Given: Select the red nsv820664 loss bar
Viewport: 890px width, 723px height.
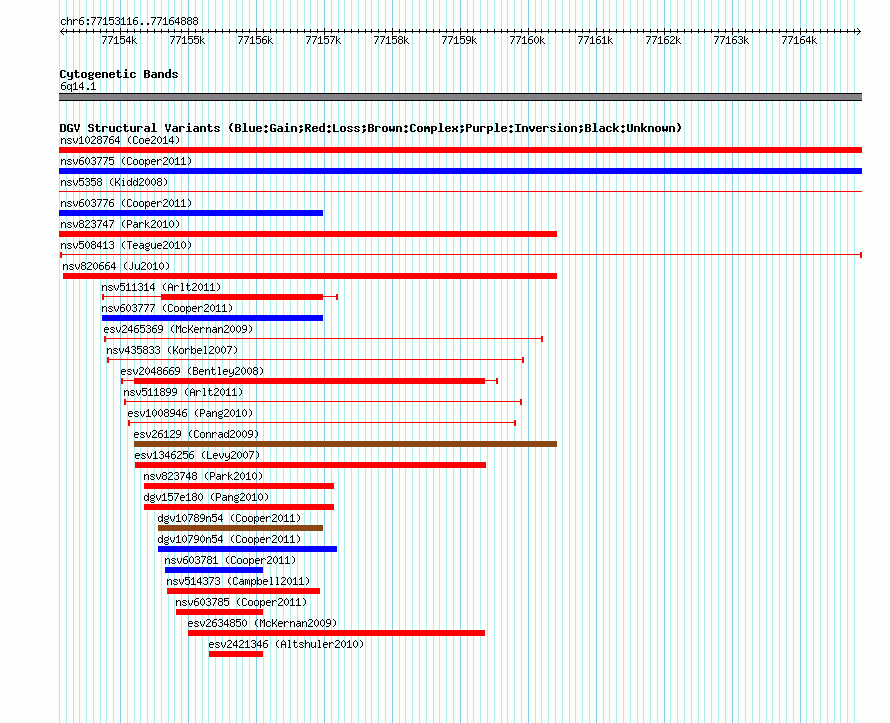Looking at the screenshot, I should (x=309, y=276).
